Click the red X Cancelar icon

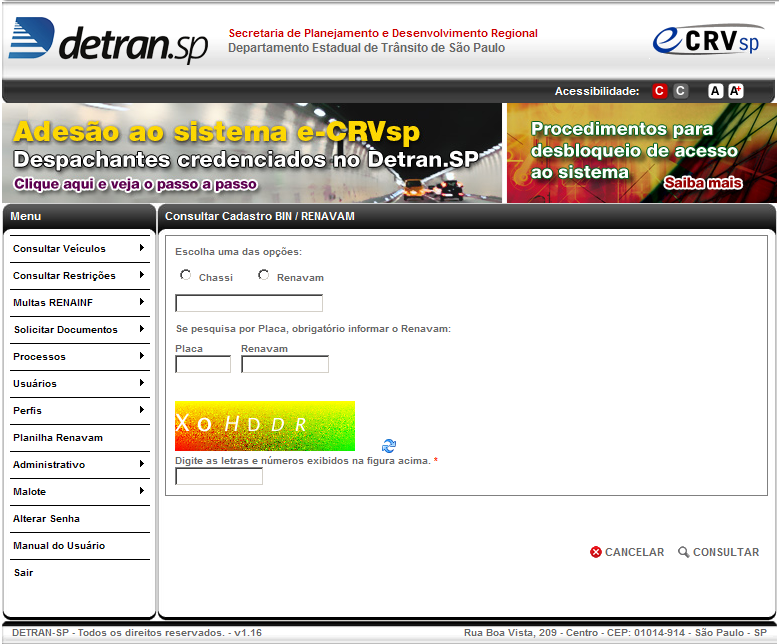596,552
